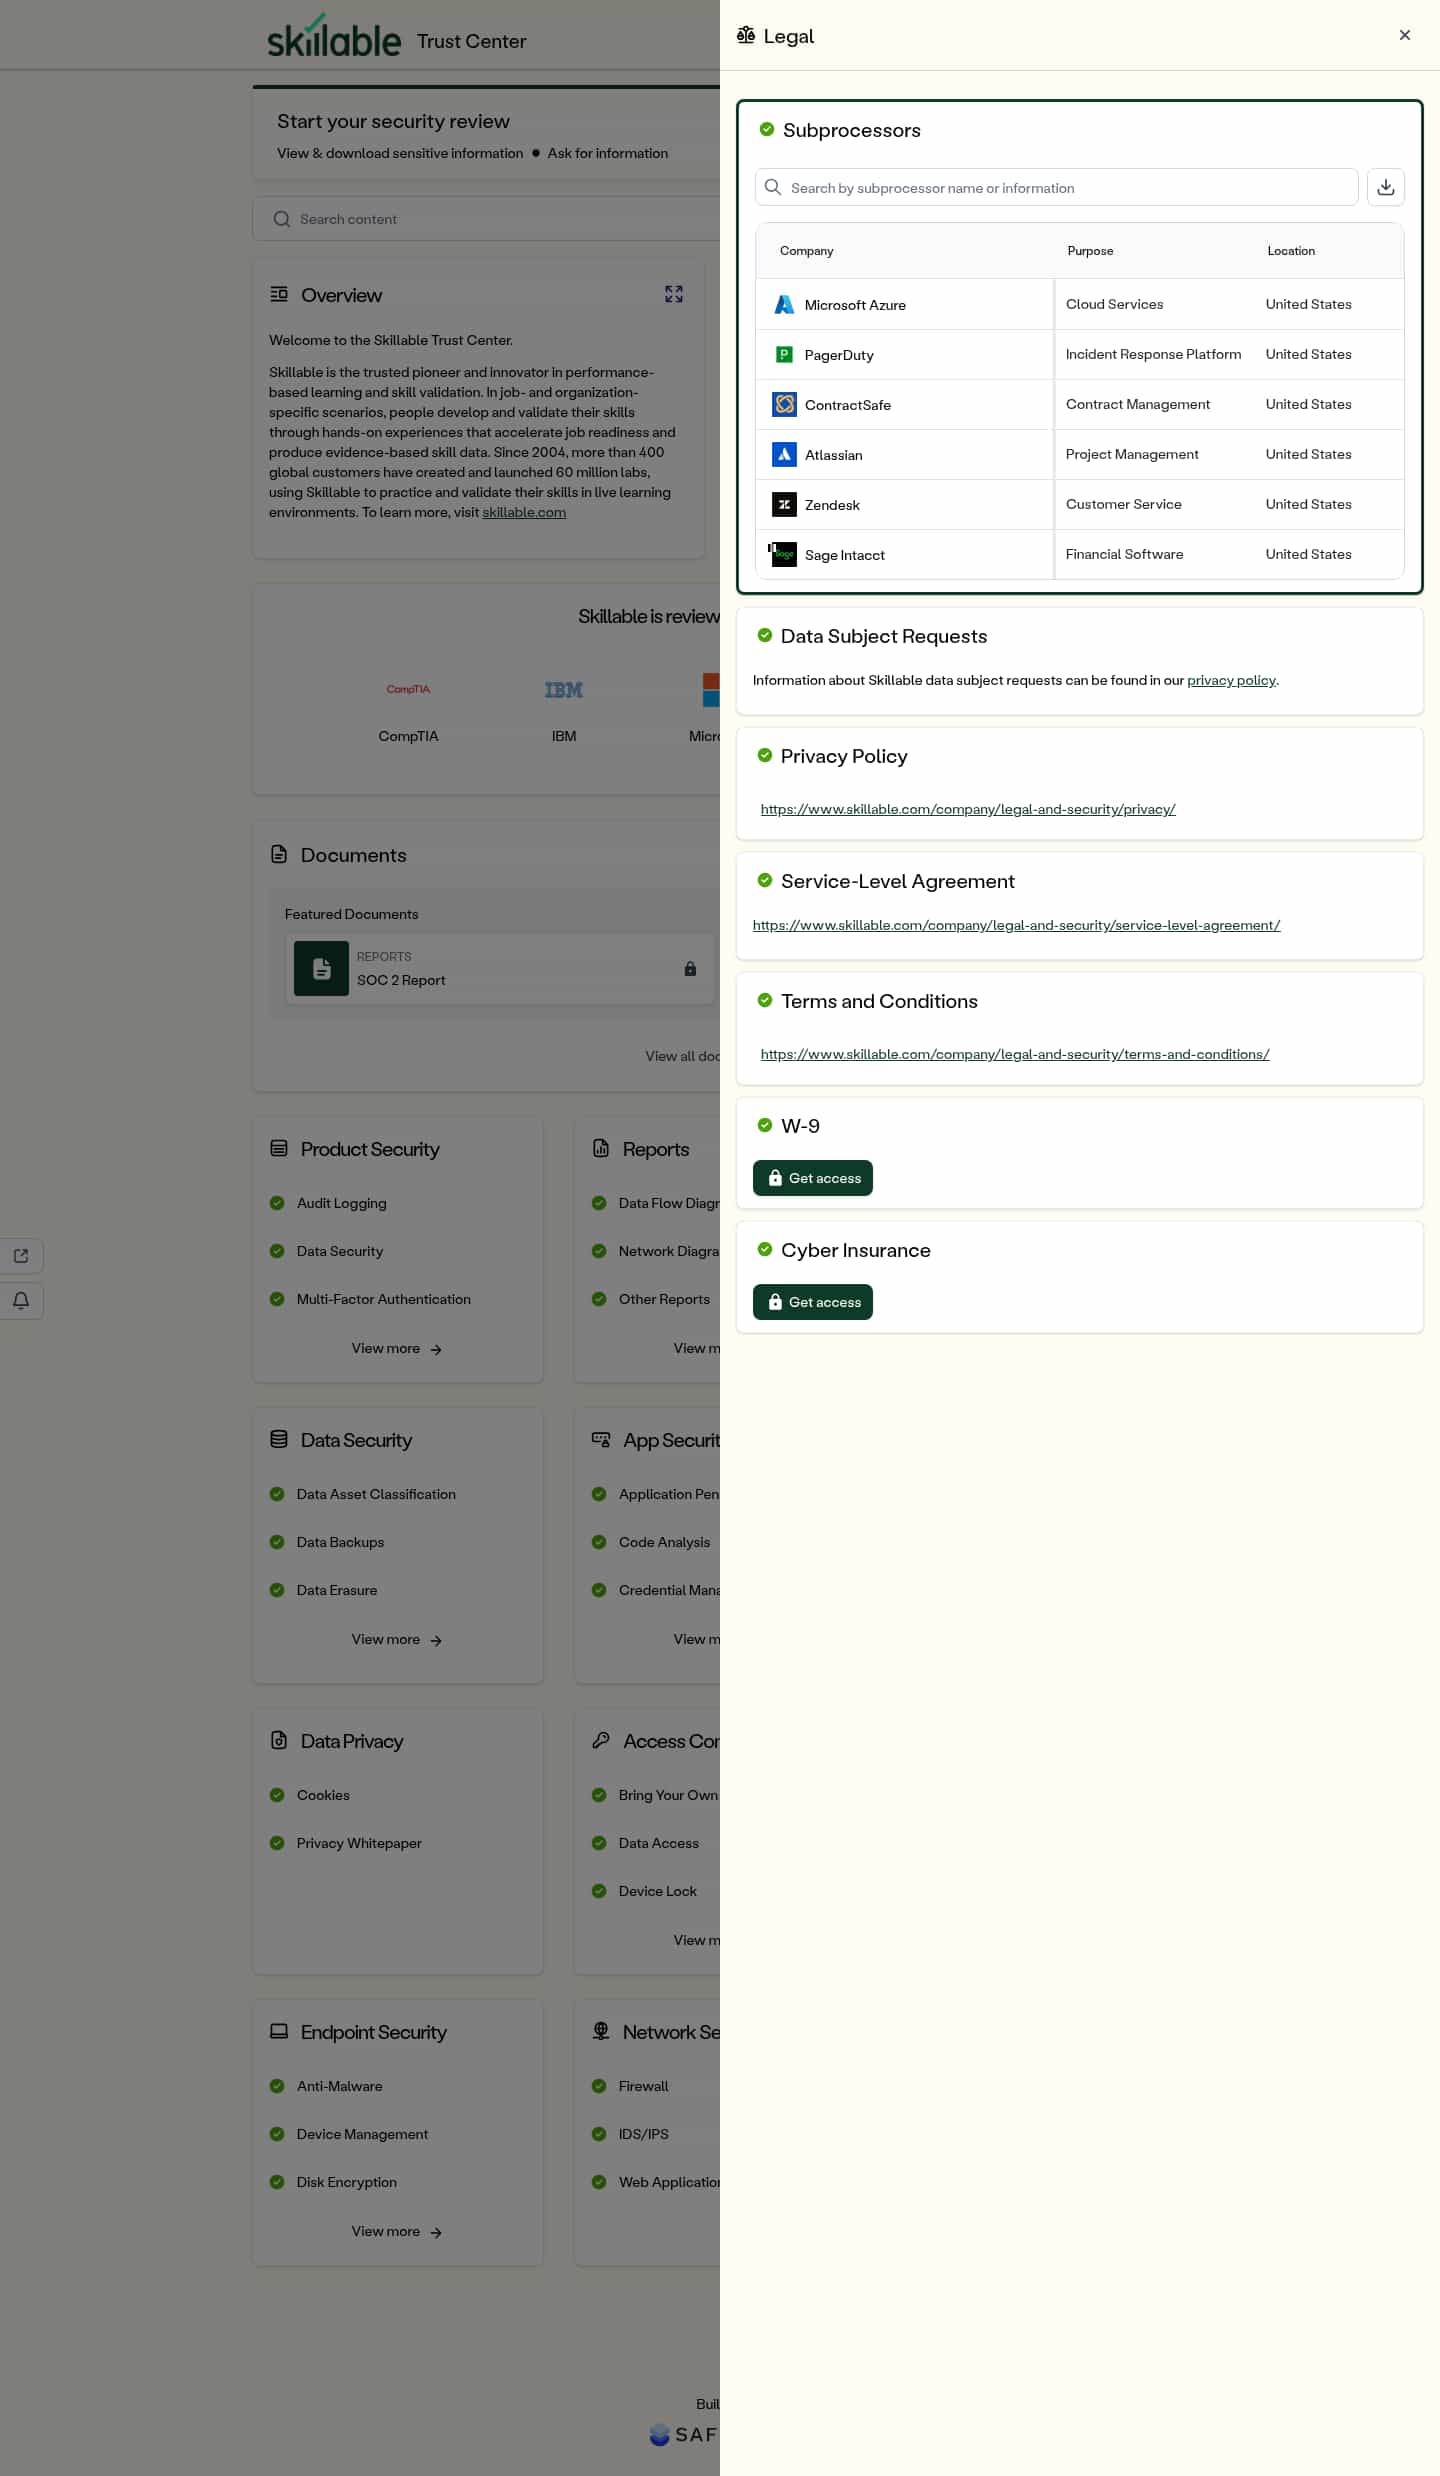Click the App Security section icon
This screenshot has width=1440, height=2476.
(x=601, y=1439)
